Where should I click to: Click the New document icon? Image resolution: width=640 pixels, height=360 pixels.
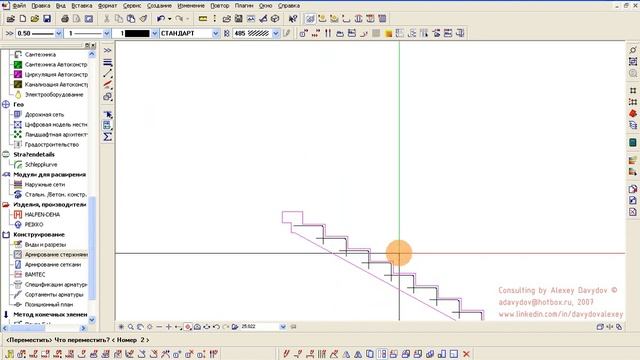pyautogui.click(x=23, y=19)
